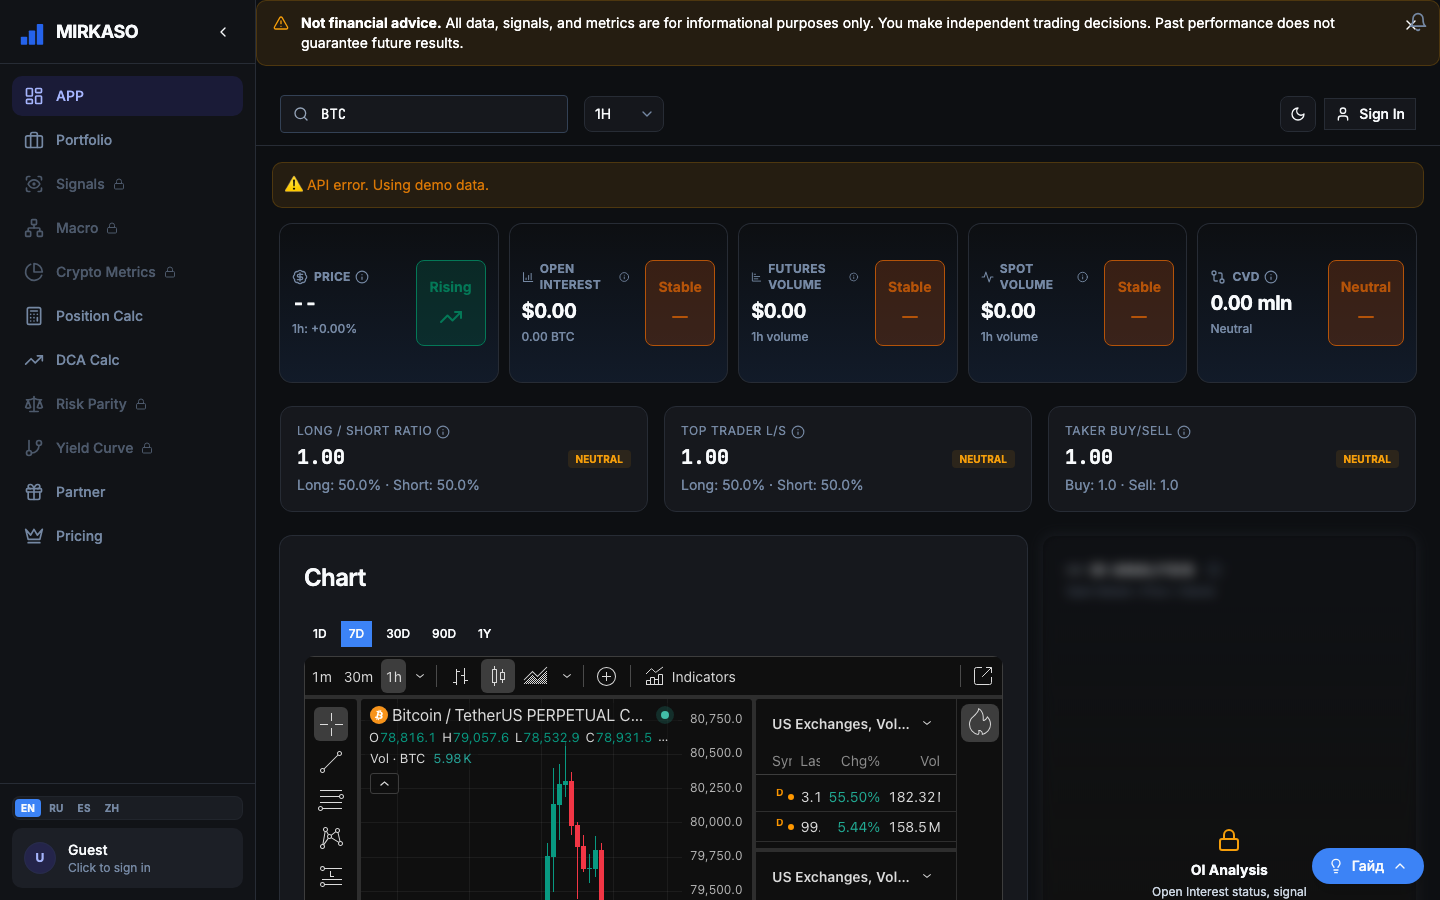This screenshot has height=900, width=1440.
Task: Show info for Spot Volume
Action: 1083,277
